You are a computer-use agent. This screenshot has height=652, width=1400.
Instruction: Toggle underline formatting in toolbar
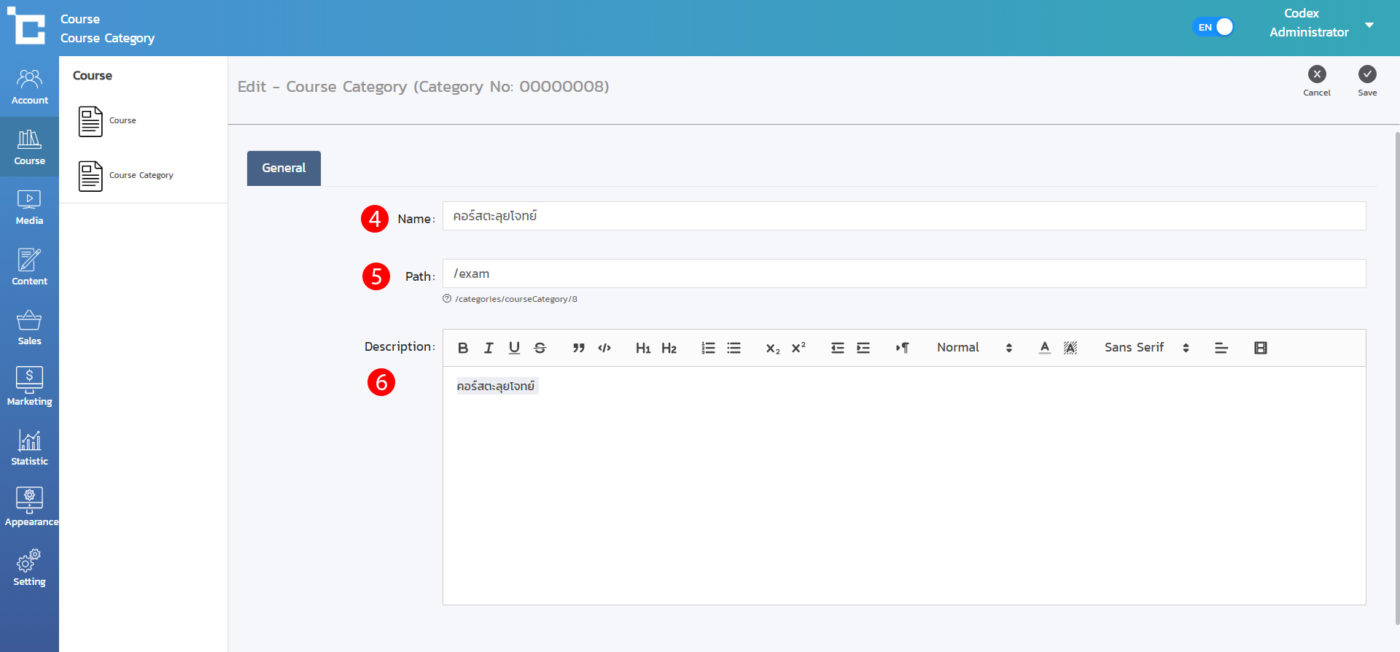(514, 348)
